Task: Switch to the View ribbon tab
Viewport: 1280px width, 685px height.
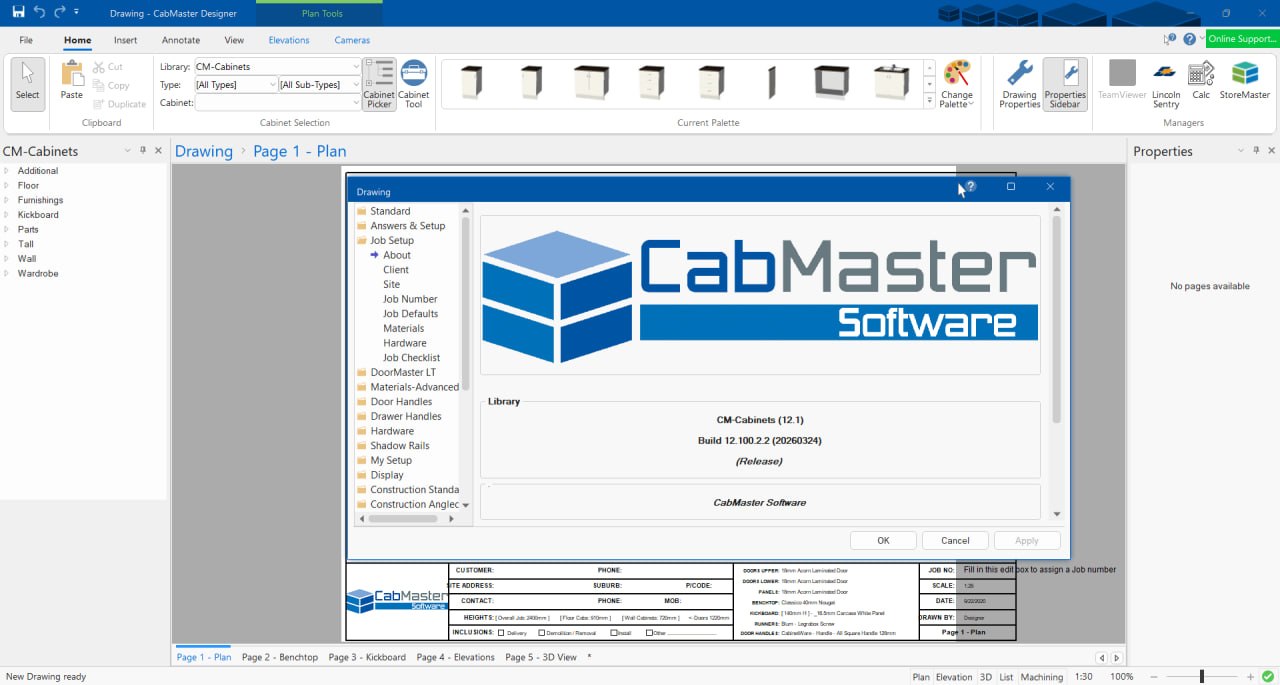Action: click(x=234, y=40)
